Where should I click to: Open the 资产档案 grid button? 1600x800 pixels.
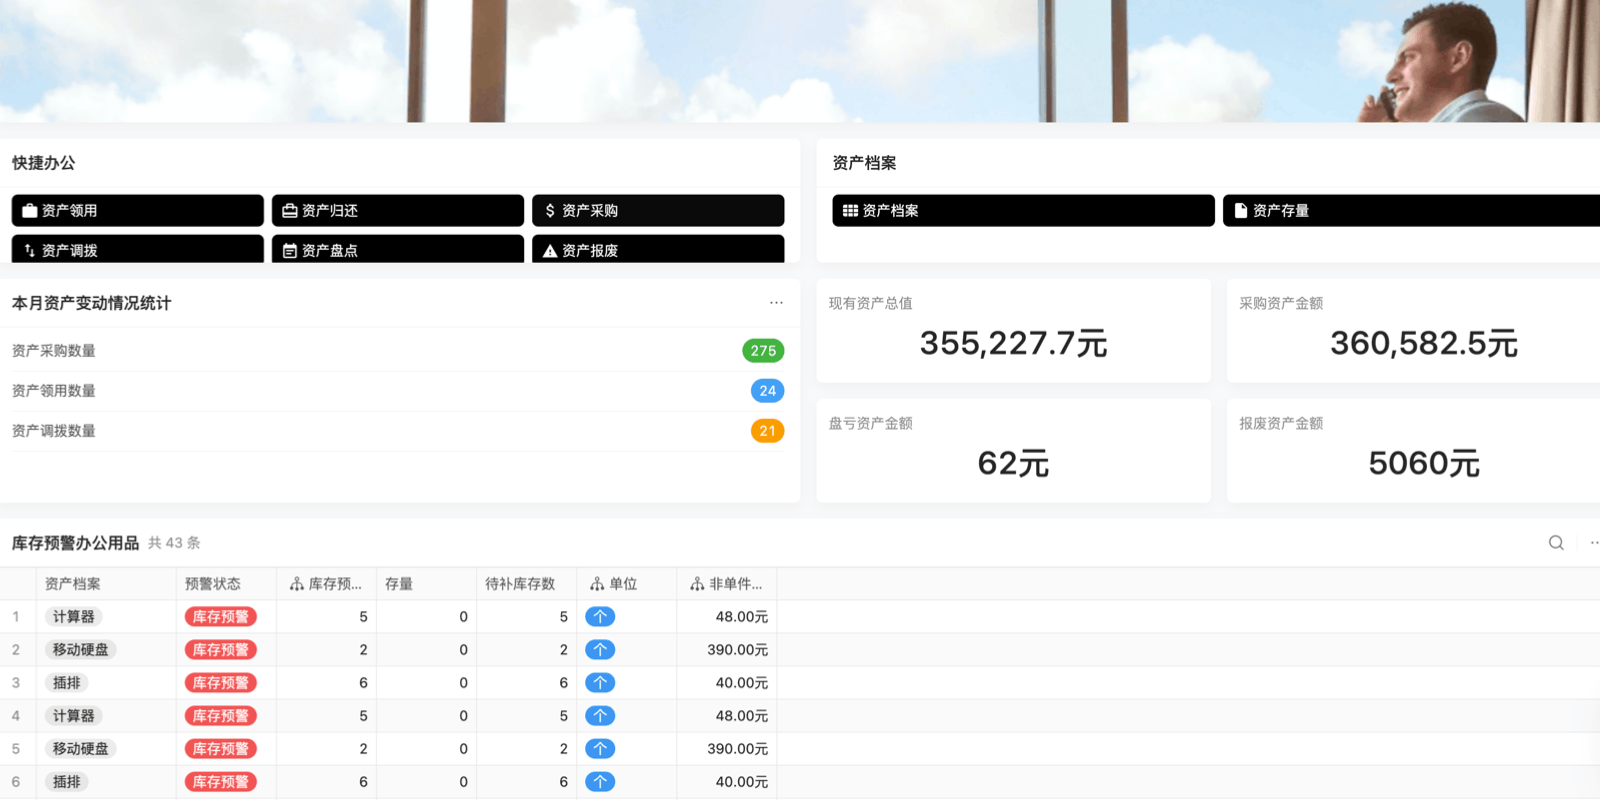1023,211
